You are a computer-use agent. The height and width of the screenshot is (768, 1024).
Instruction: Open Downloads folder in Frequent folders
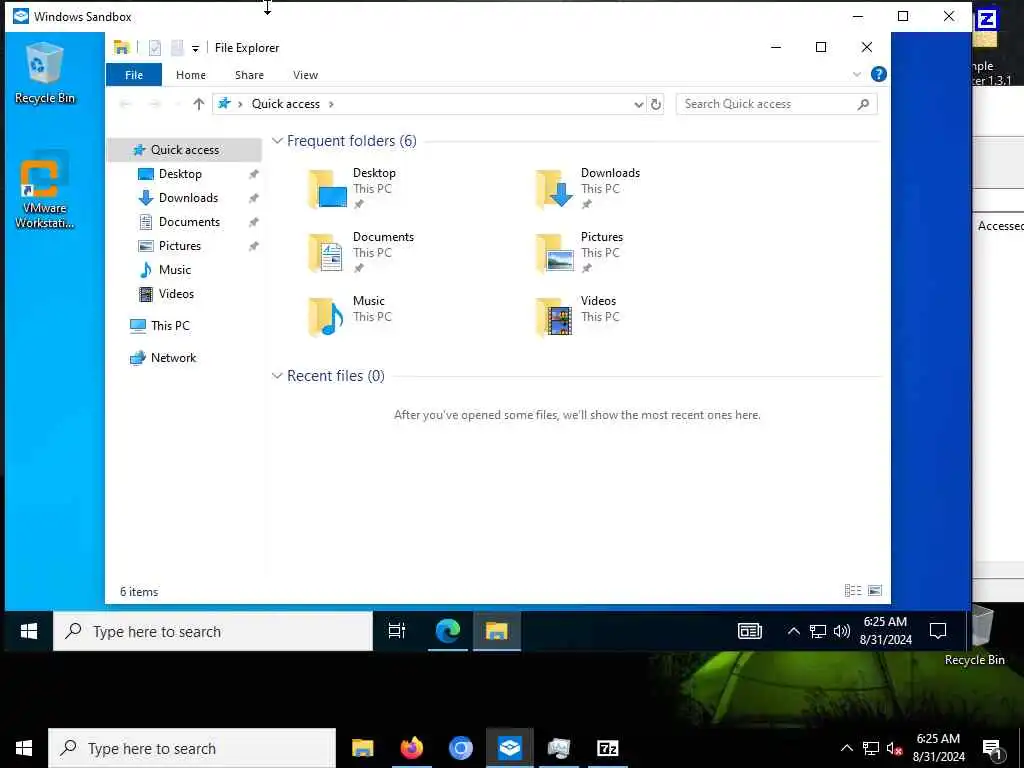[587, 188]
